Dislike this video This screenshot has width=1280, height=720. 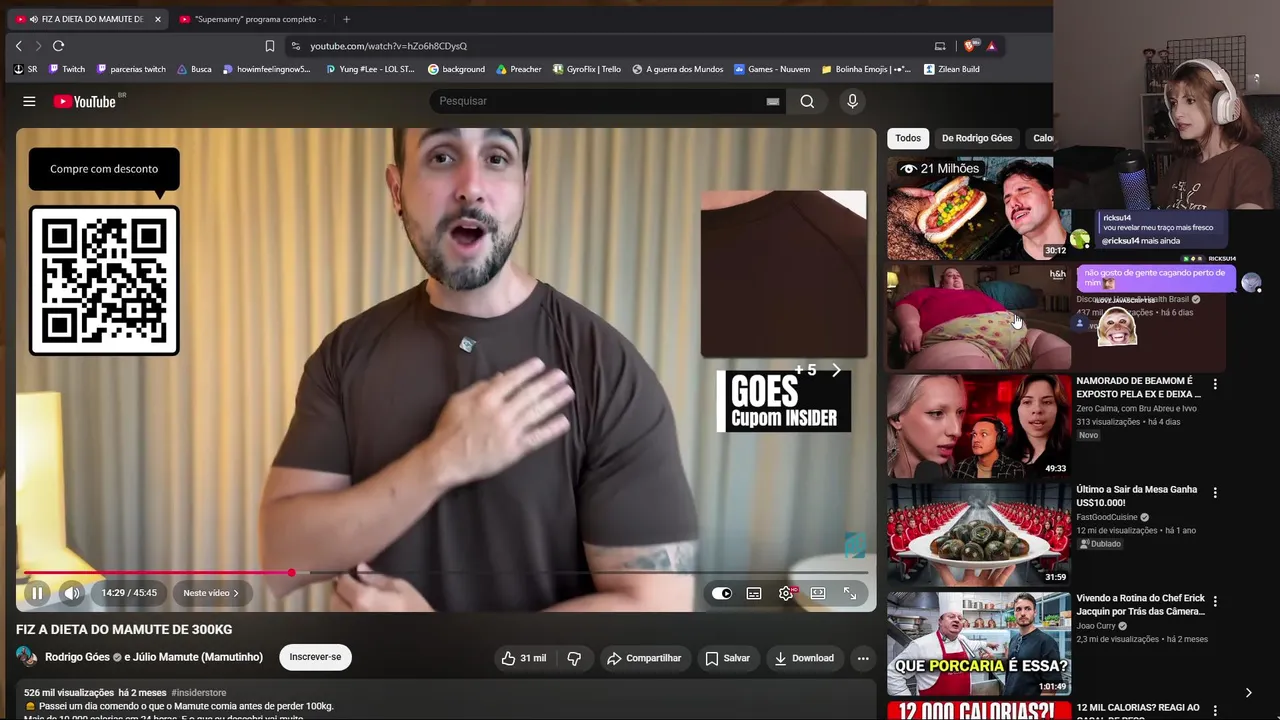pyautogui.click(x=574, y=658)
